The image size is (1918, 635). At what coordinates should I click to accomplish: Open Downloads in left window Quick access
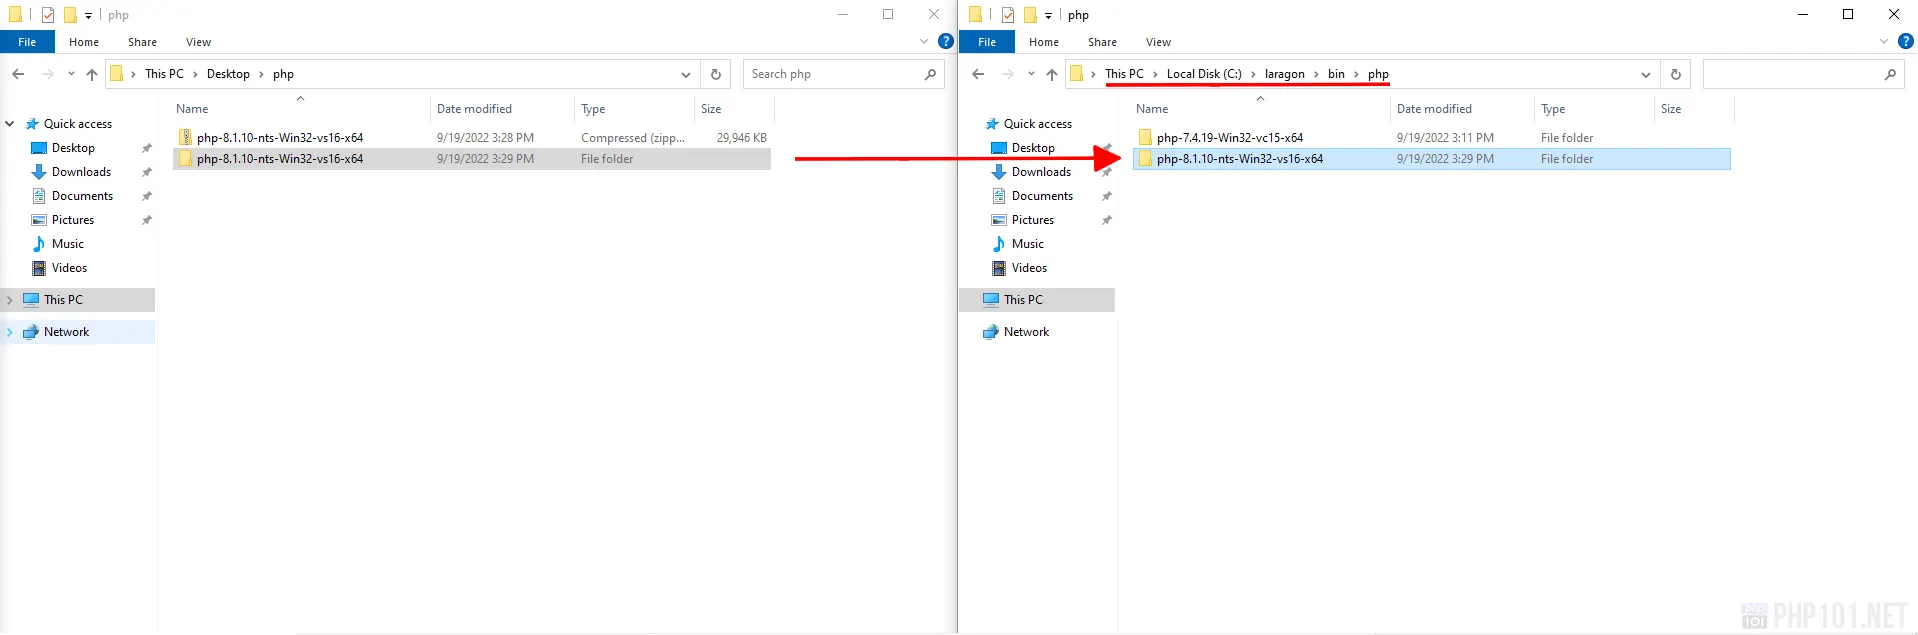click(x=81, y=172)
